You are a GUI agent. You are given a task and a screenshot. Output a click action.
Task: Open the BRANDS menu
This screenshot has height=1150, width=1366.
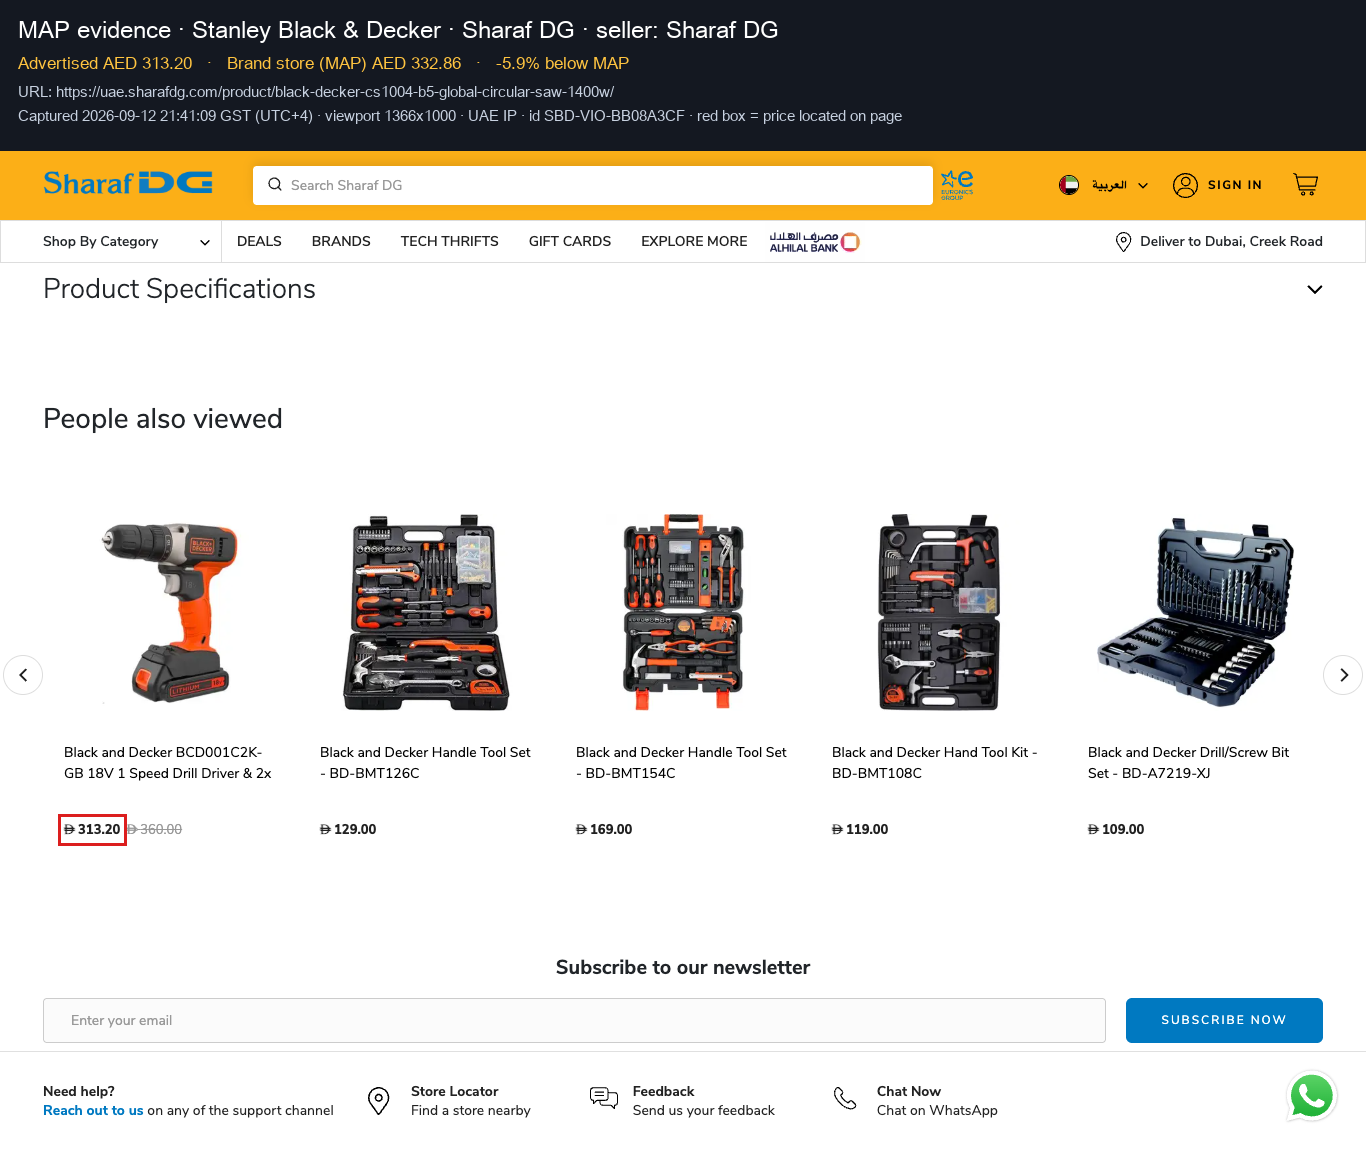coord(341,242)
